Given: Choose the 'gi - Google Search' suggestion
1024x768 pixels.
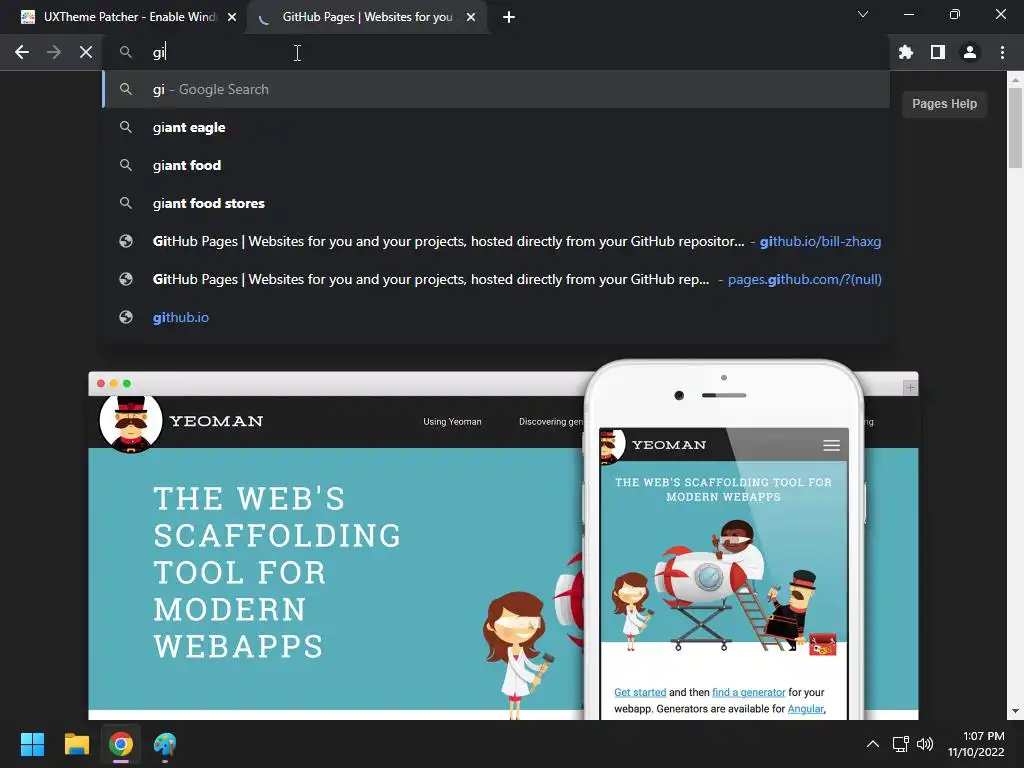Looking at the screenshot, I should click(496, 89).
